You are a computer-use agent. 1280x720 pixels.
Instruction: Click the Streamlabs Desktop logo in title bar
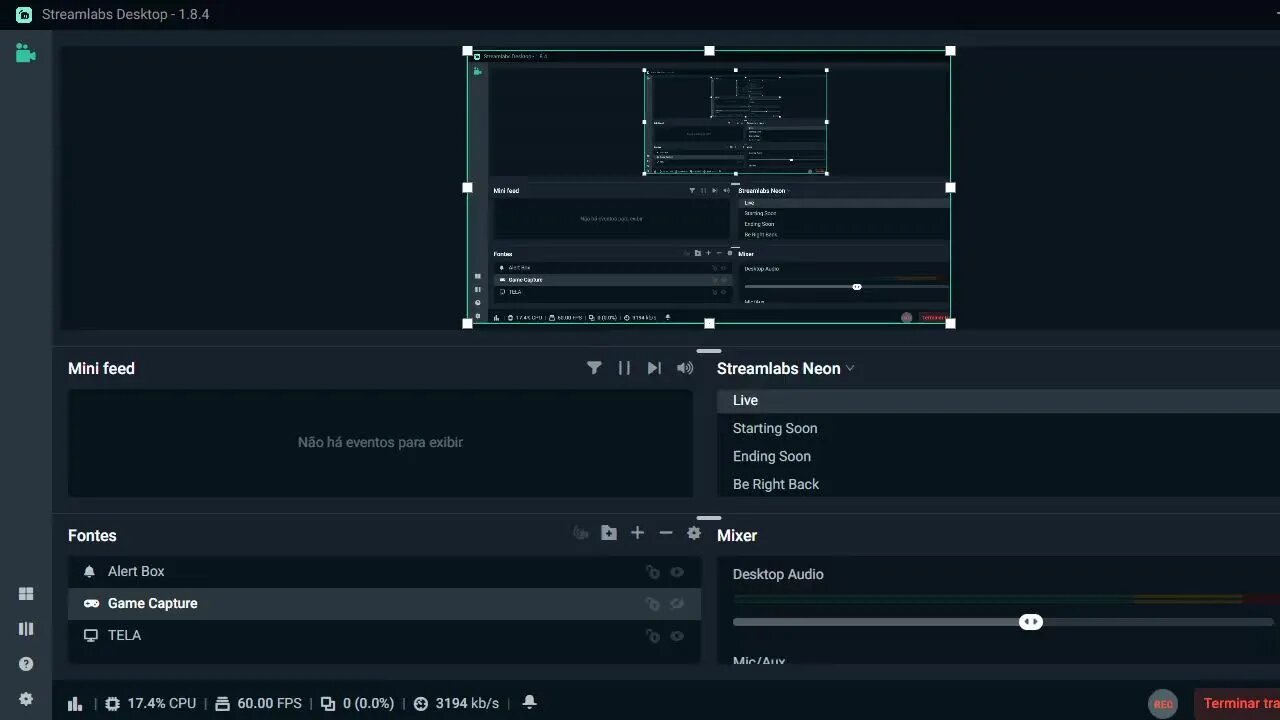click(x=24, y=15)
